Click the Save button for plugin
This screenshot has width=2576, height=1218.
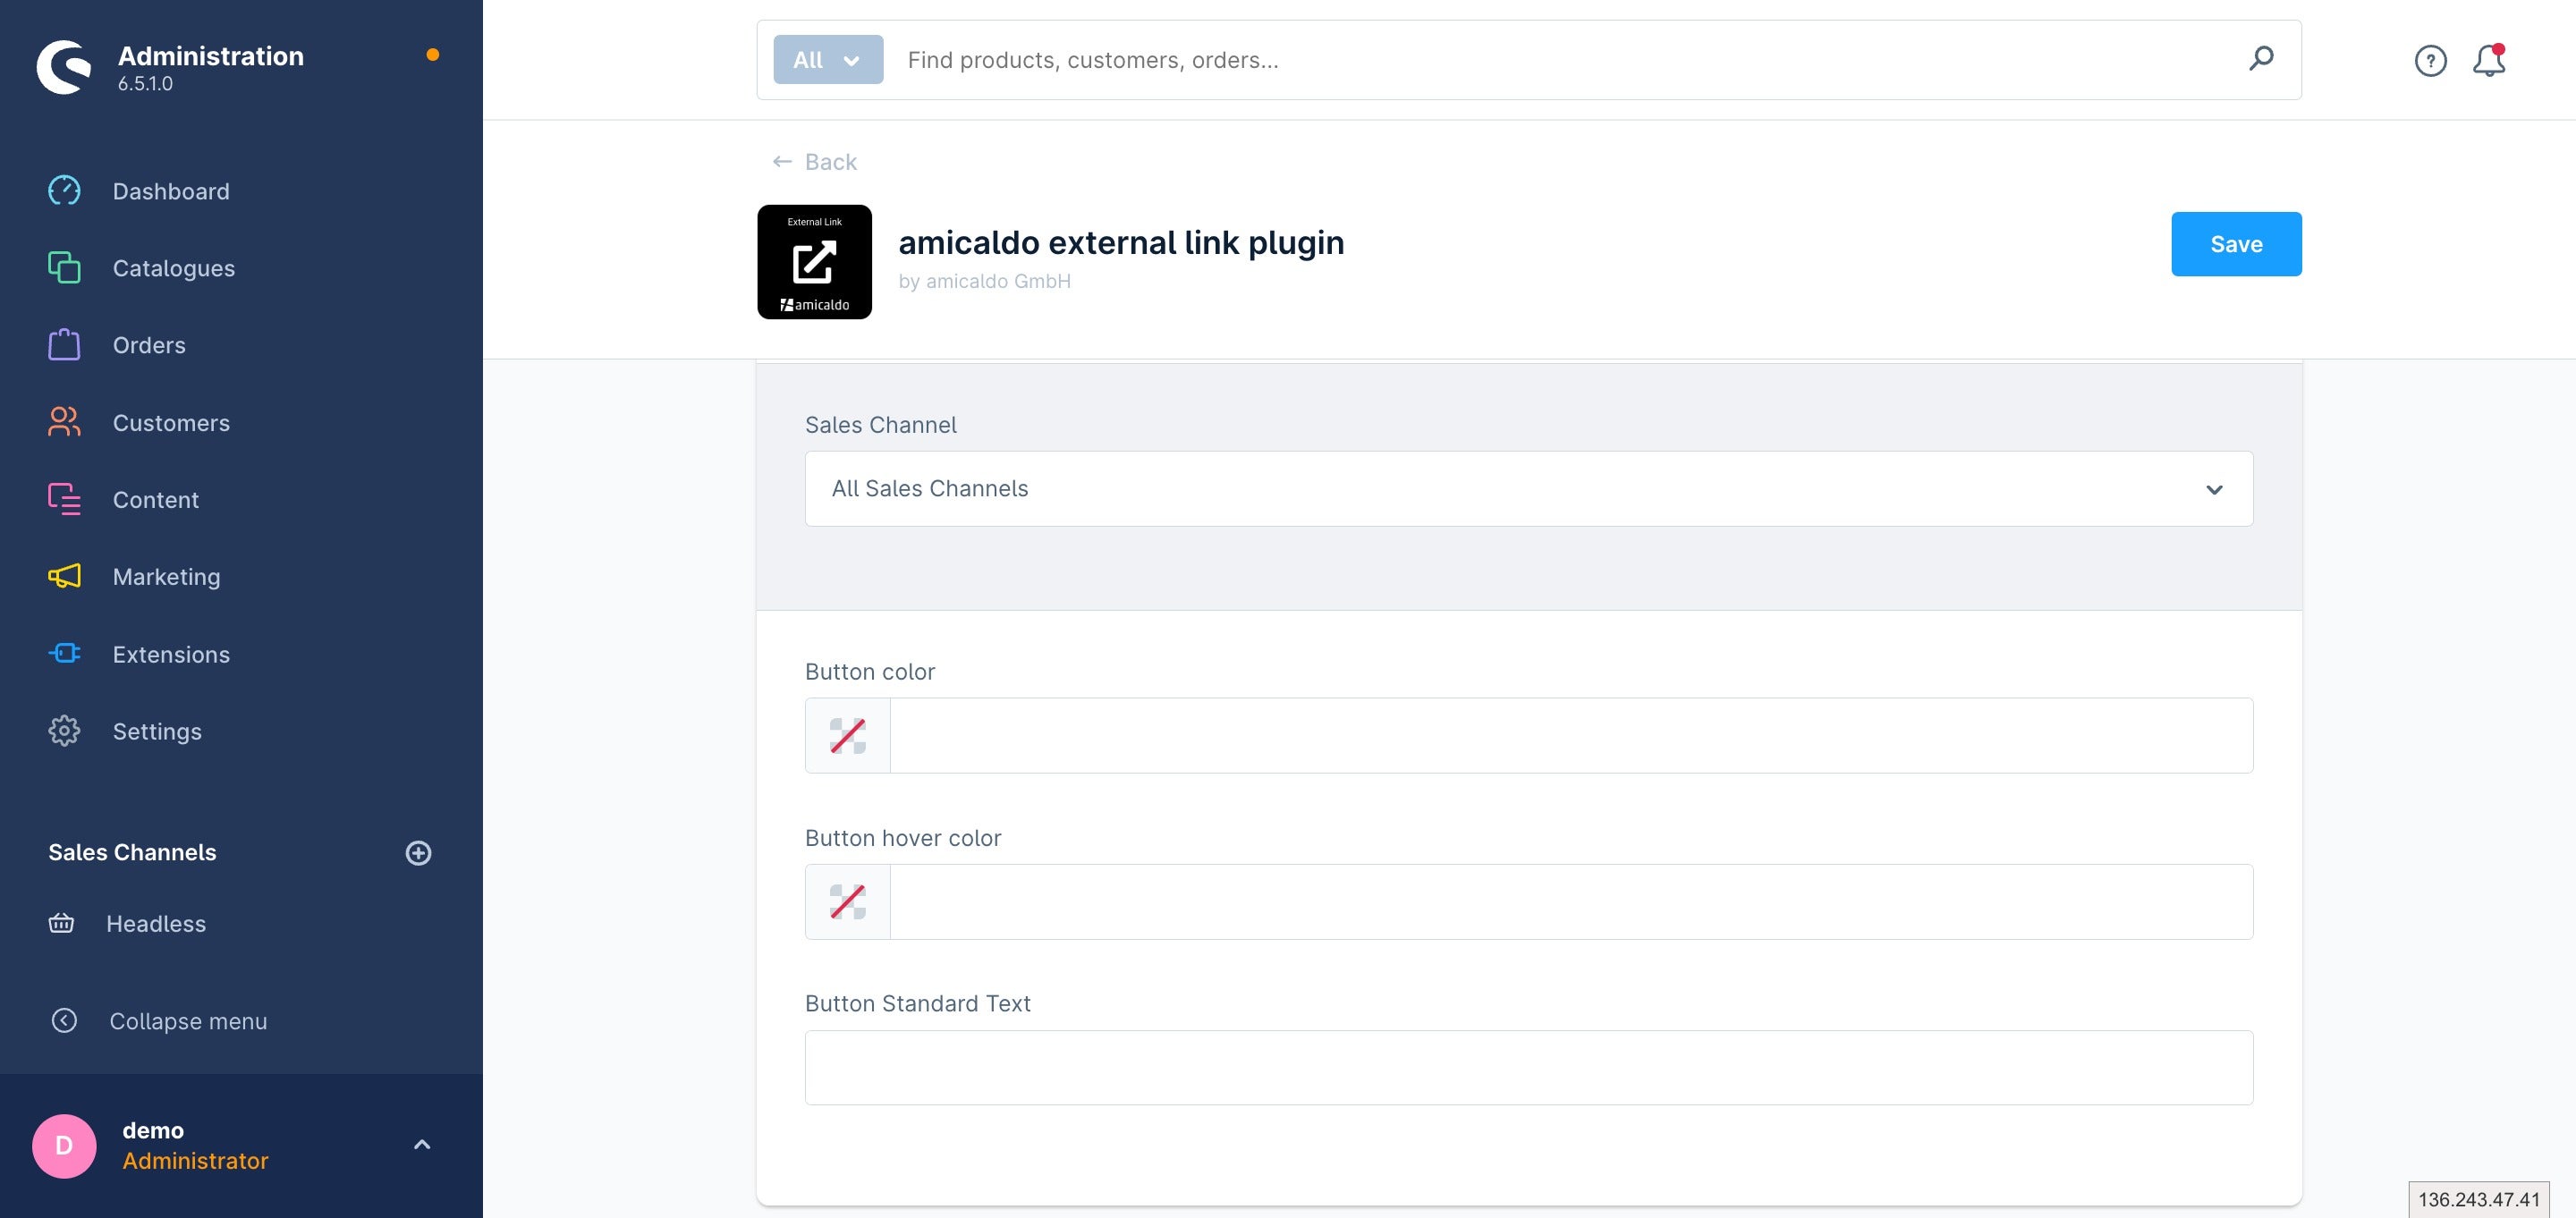point(2236,243)
